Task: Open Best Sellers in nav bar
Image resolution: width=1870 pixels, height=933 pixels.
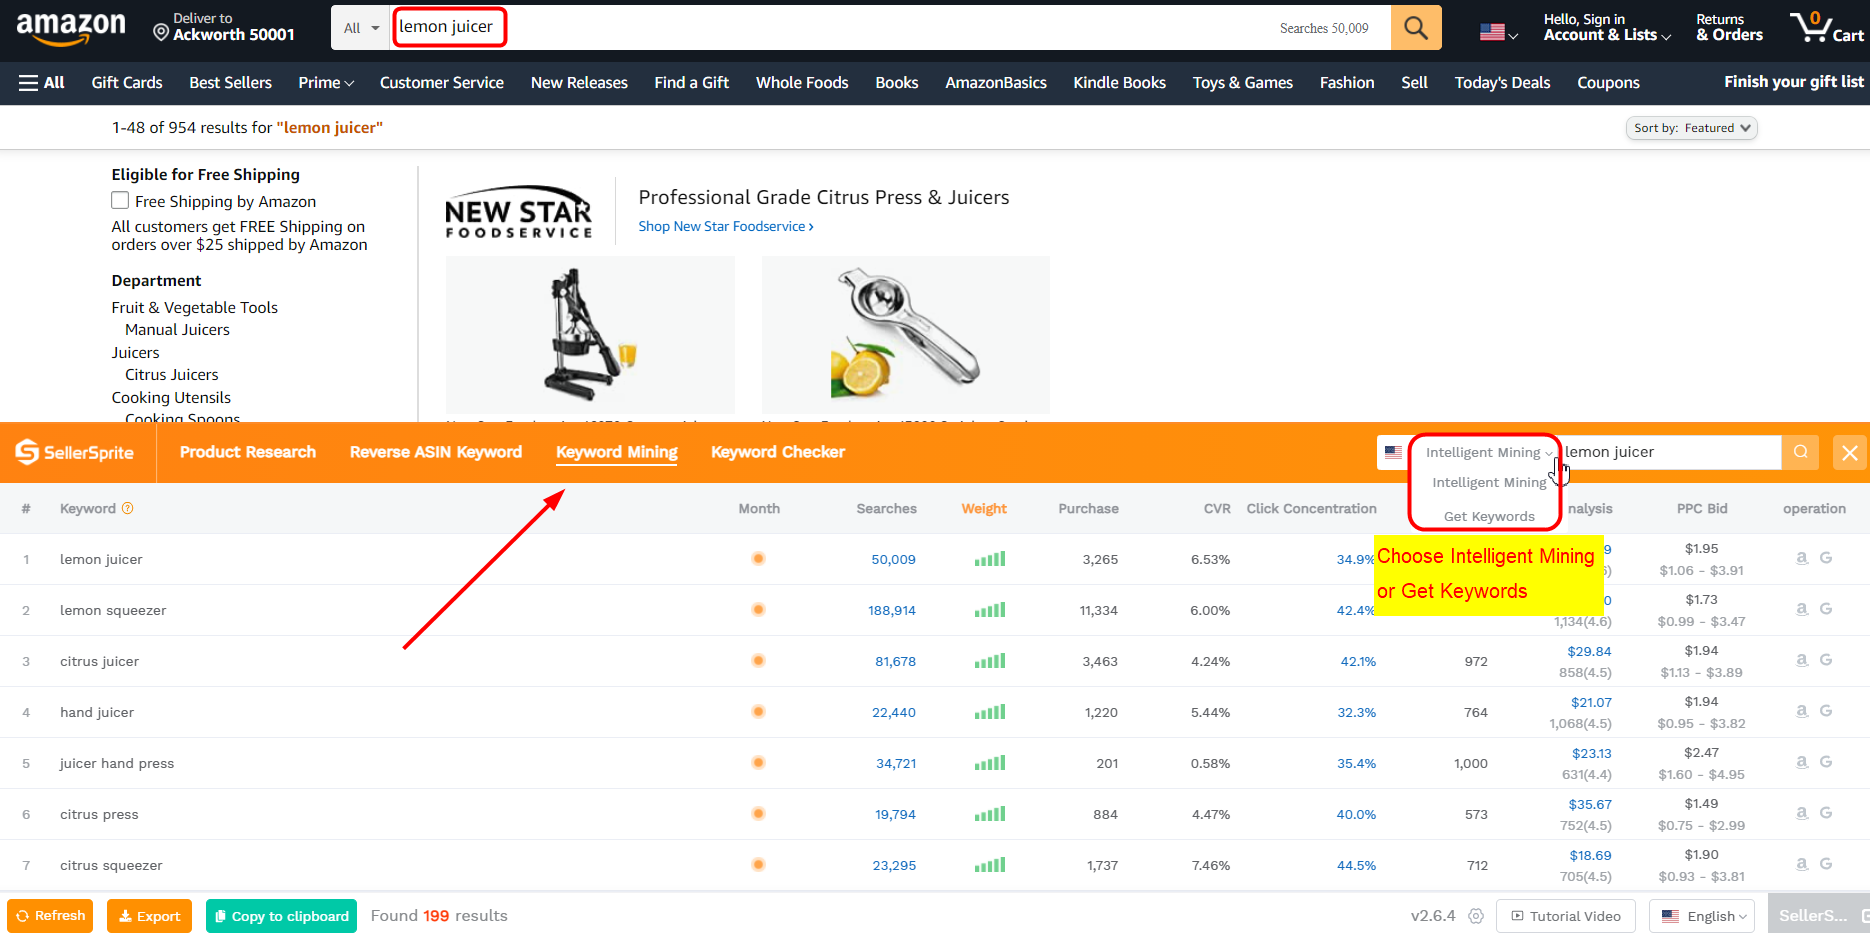Action: 230,83
